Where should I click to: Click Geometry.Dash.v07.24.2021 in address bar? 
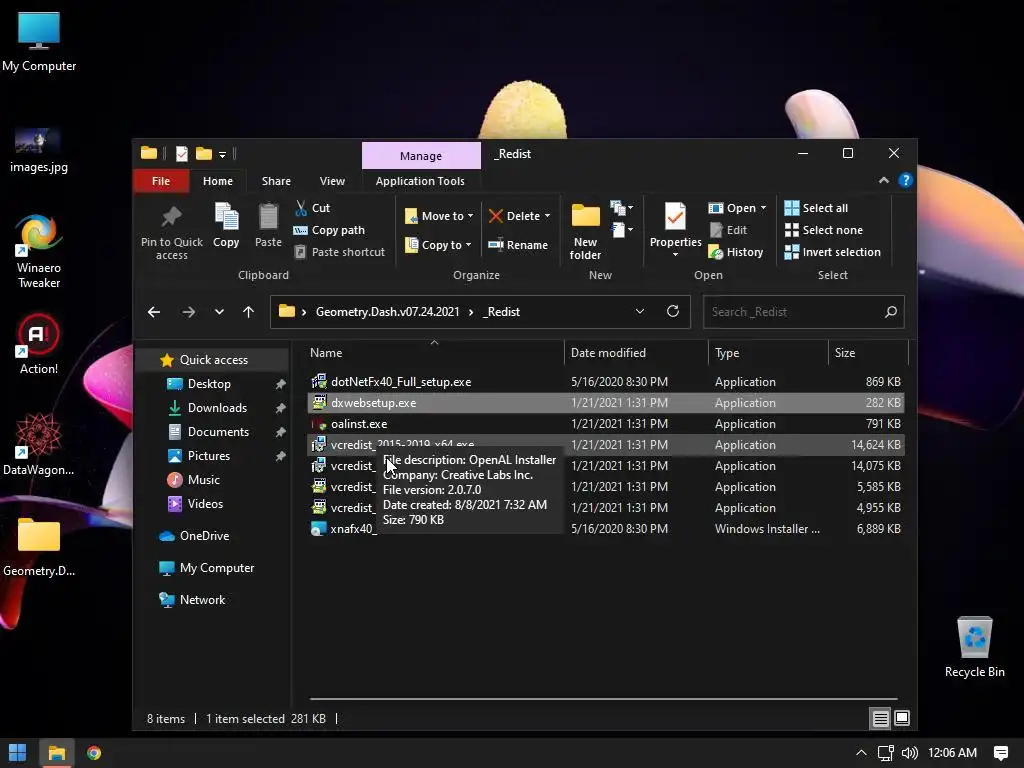click(x=387, y=312)
